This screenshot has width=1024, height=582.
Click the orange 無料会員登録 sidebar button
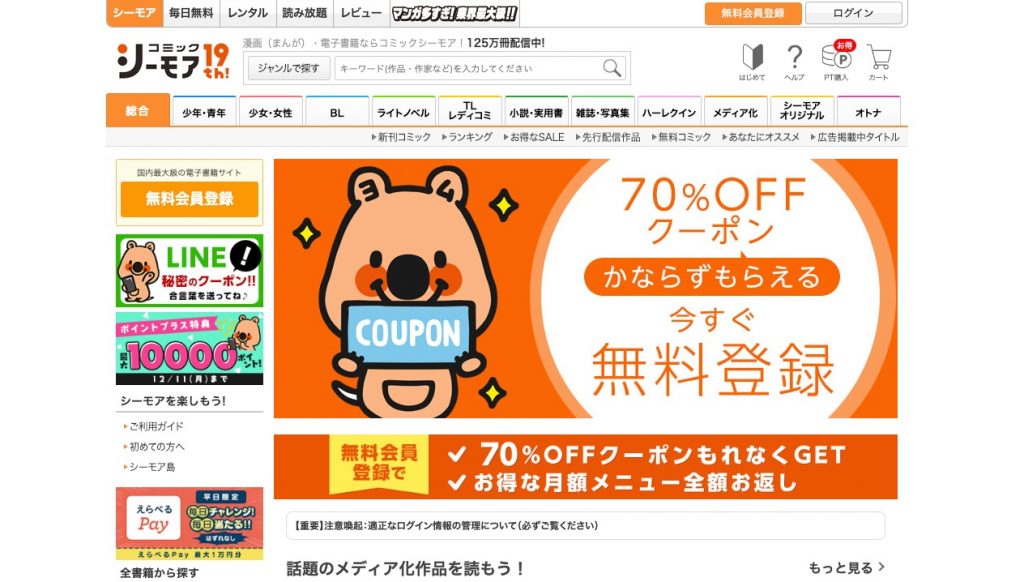coord(189,199)
